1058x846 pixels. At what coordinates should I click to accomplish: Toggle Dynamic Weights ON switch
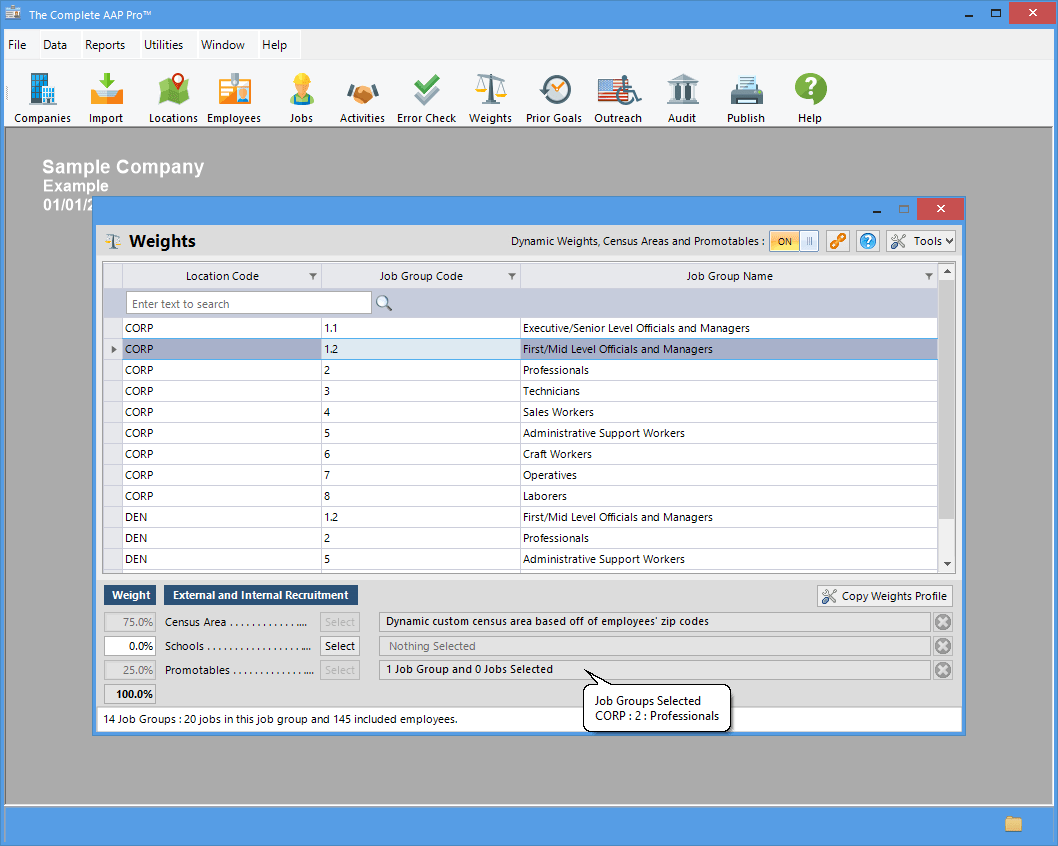point(794,241)
